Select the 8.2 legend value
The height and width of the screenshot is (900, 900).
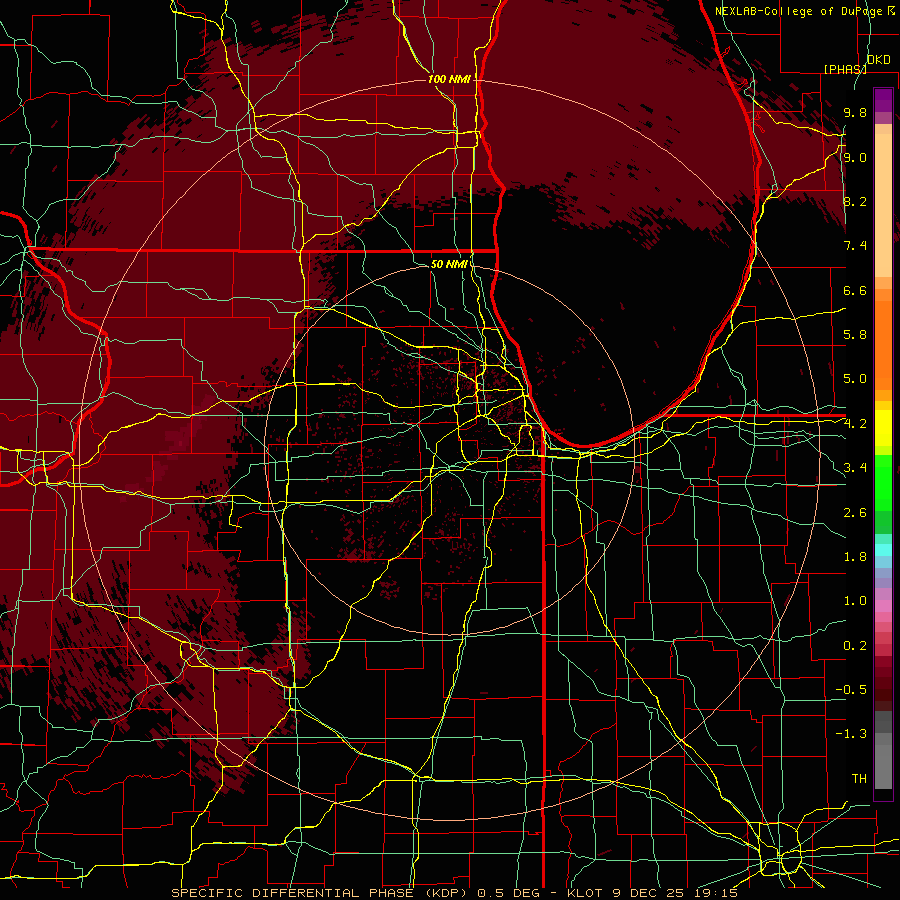[x=855, y=201]
